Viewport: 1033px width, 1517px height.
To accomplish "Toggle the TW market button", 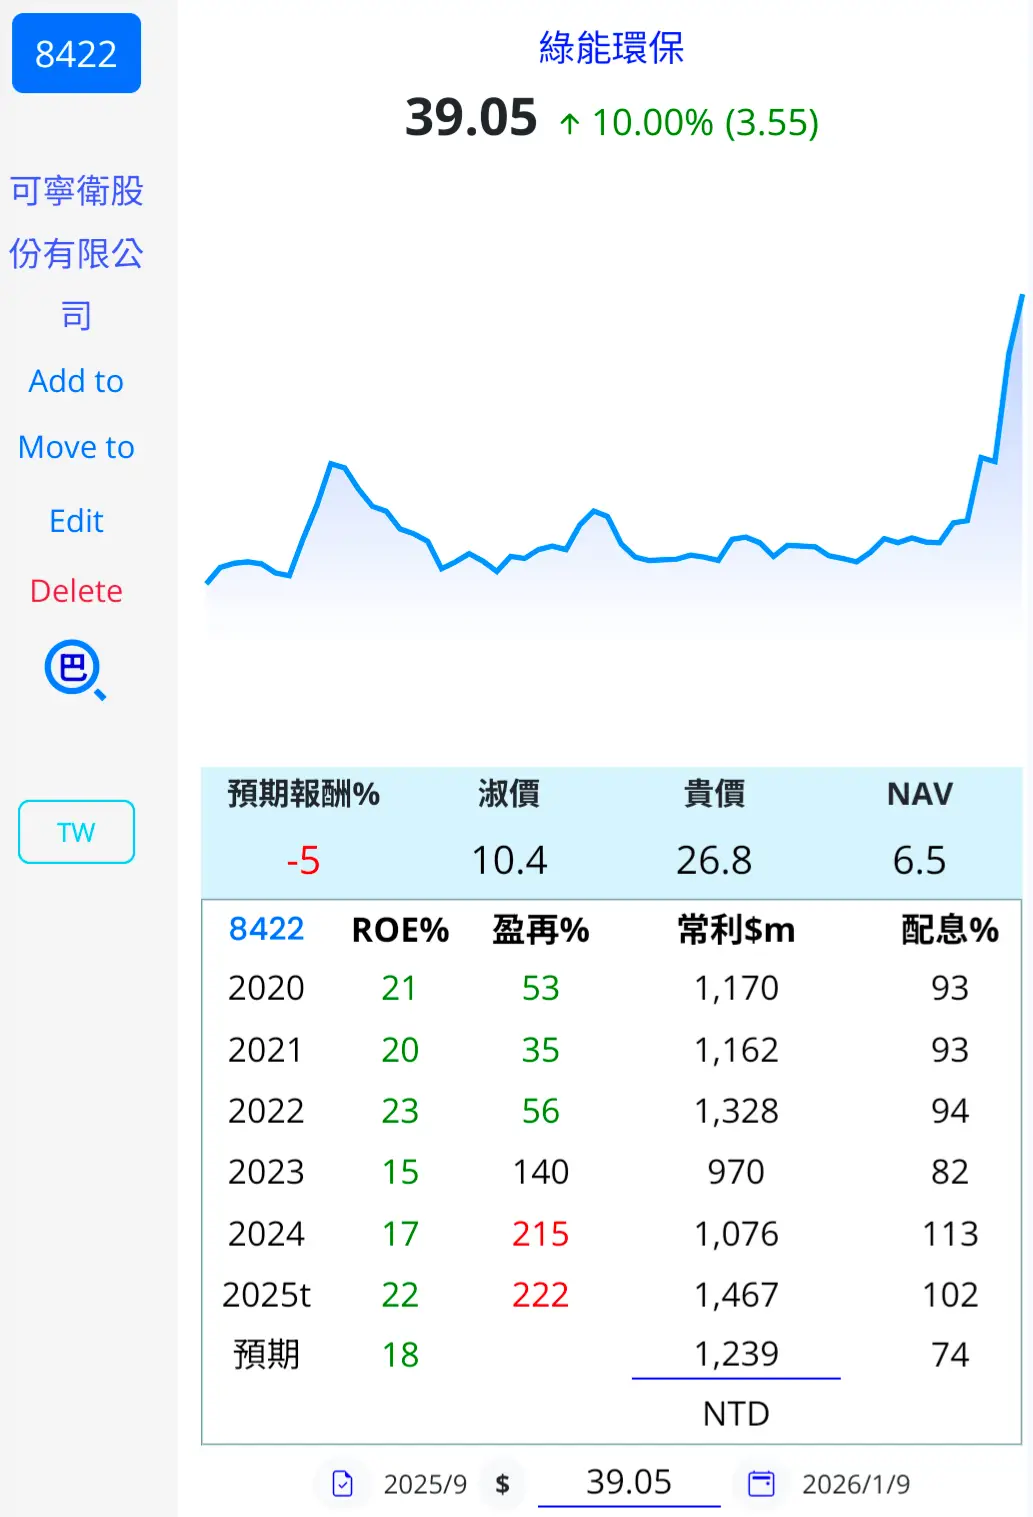I will pyautogui.click(x=76, y=831).
